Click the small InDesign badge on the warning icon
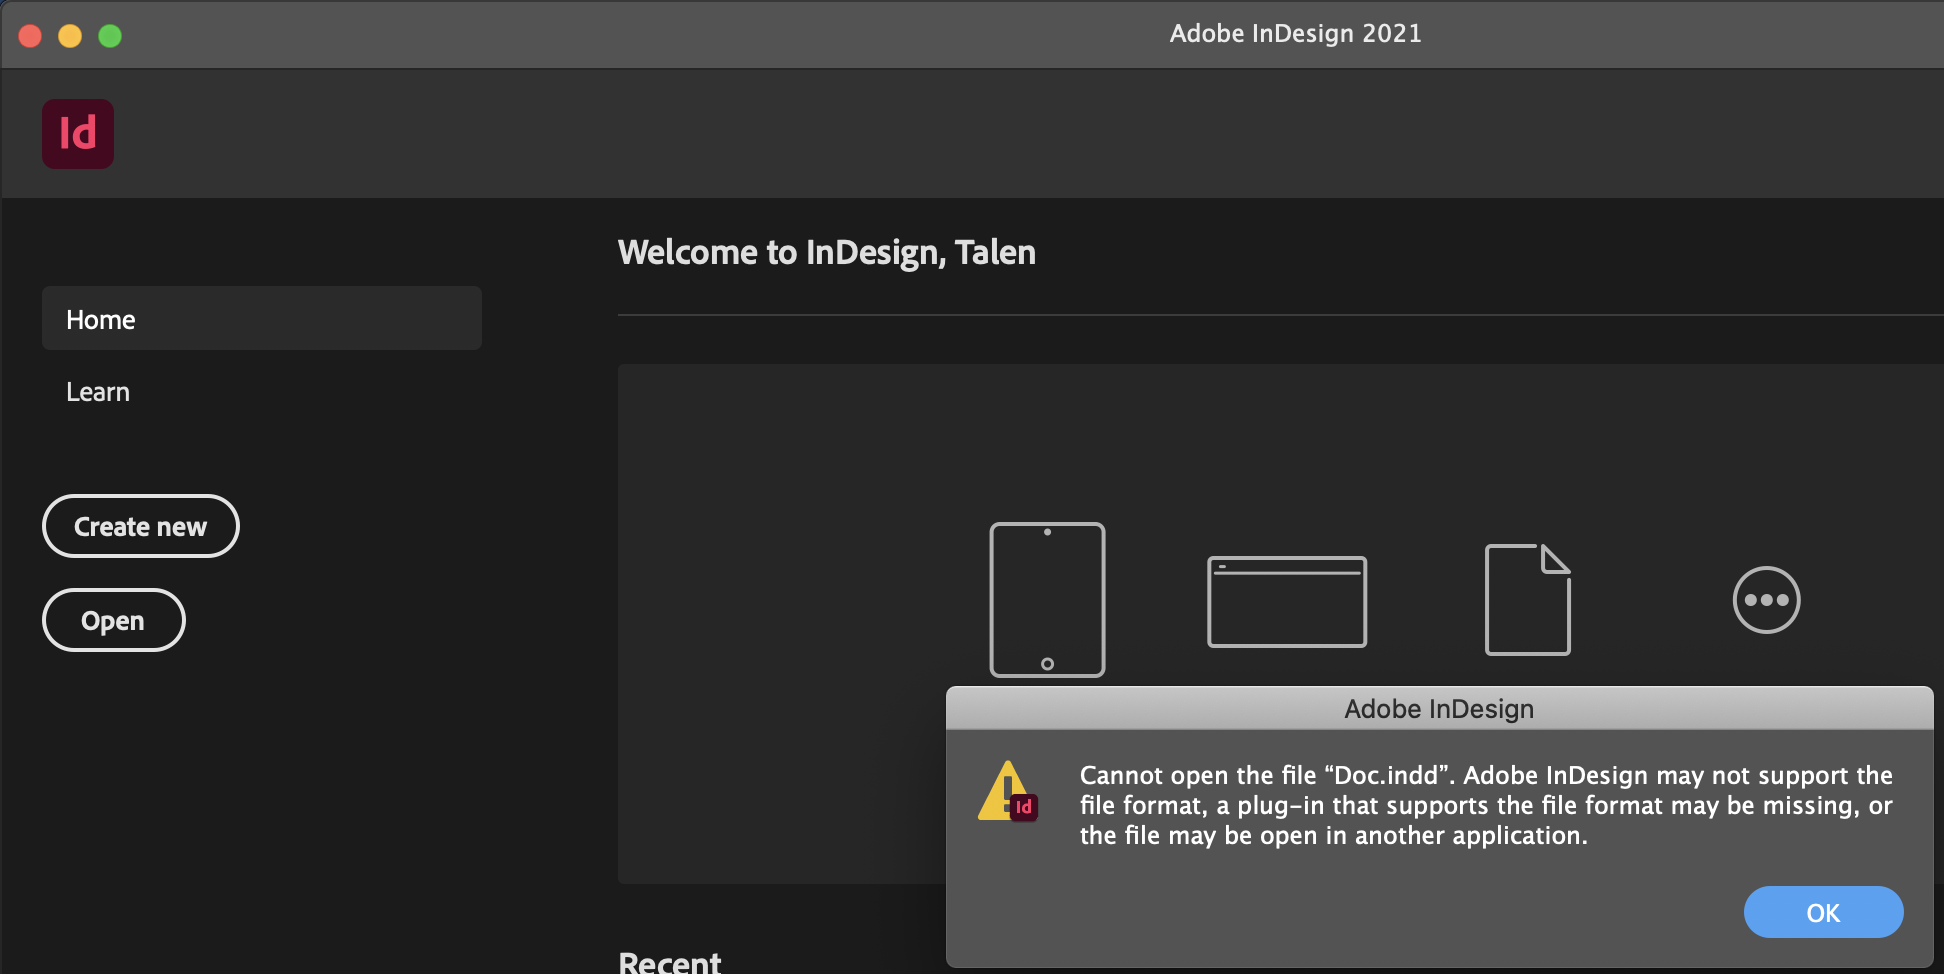This screenshot has height=974, width=1944. (x=1024, y=807)
